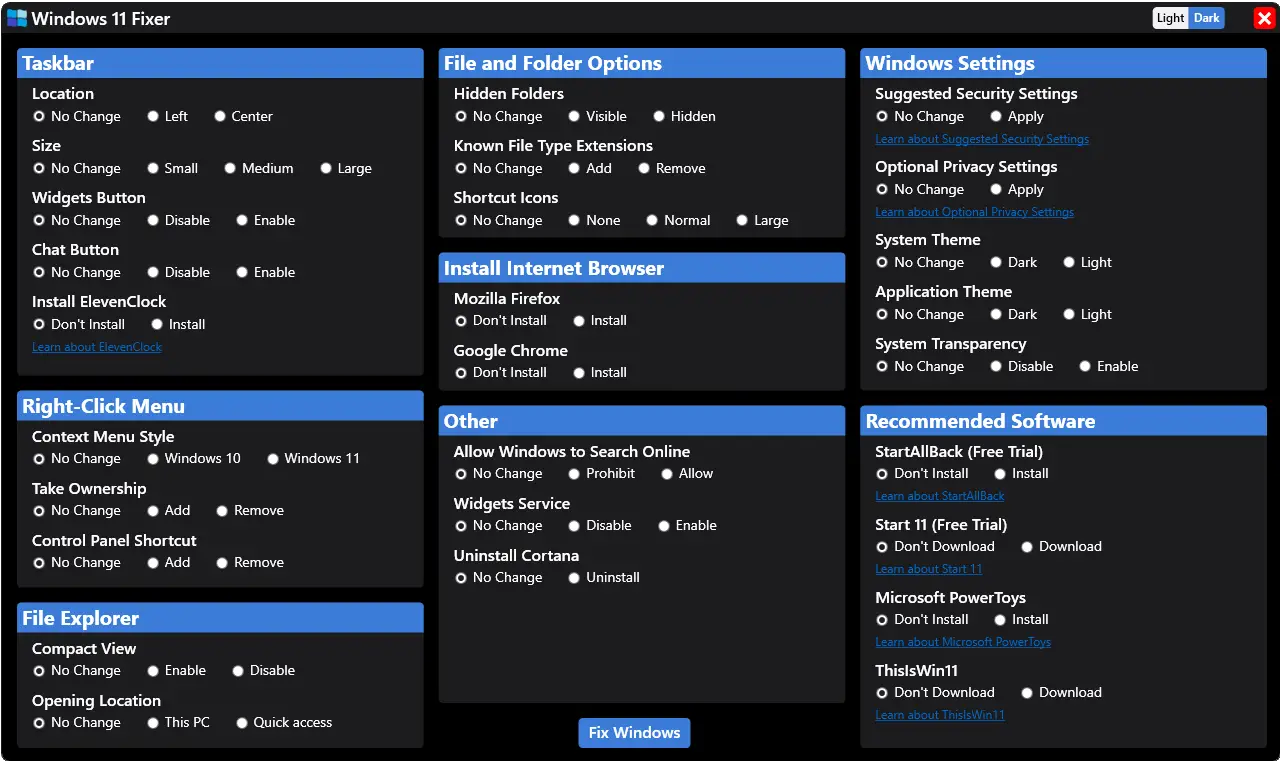
Task: Open Learn about StartAllBack link
Action: tap(940, 496)
